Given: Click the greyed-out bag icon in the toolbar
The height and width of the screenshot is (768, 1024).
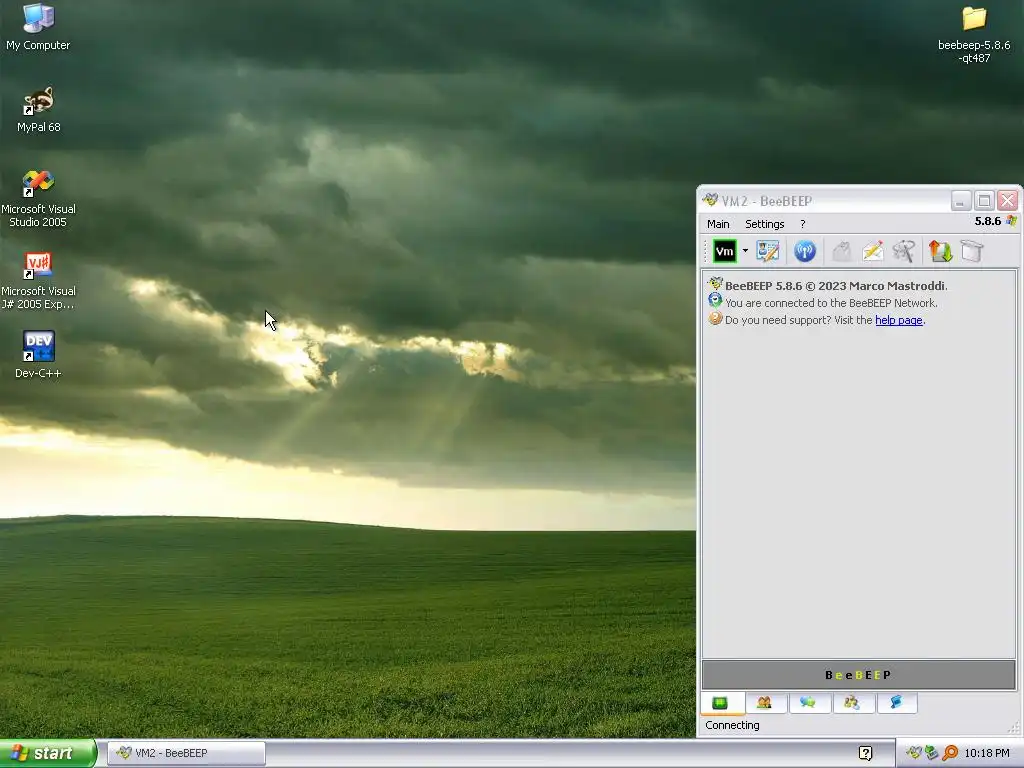Looking at the screenshot, I should tap(842, 251).
